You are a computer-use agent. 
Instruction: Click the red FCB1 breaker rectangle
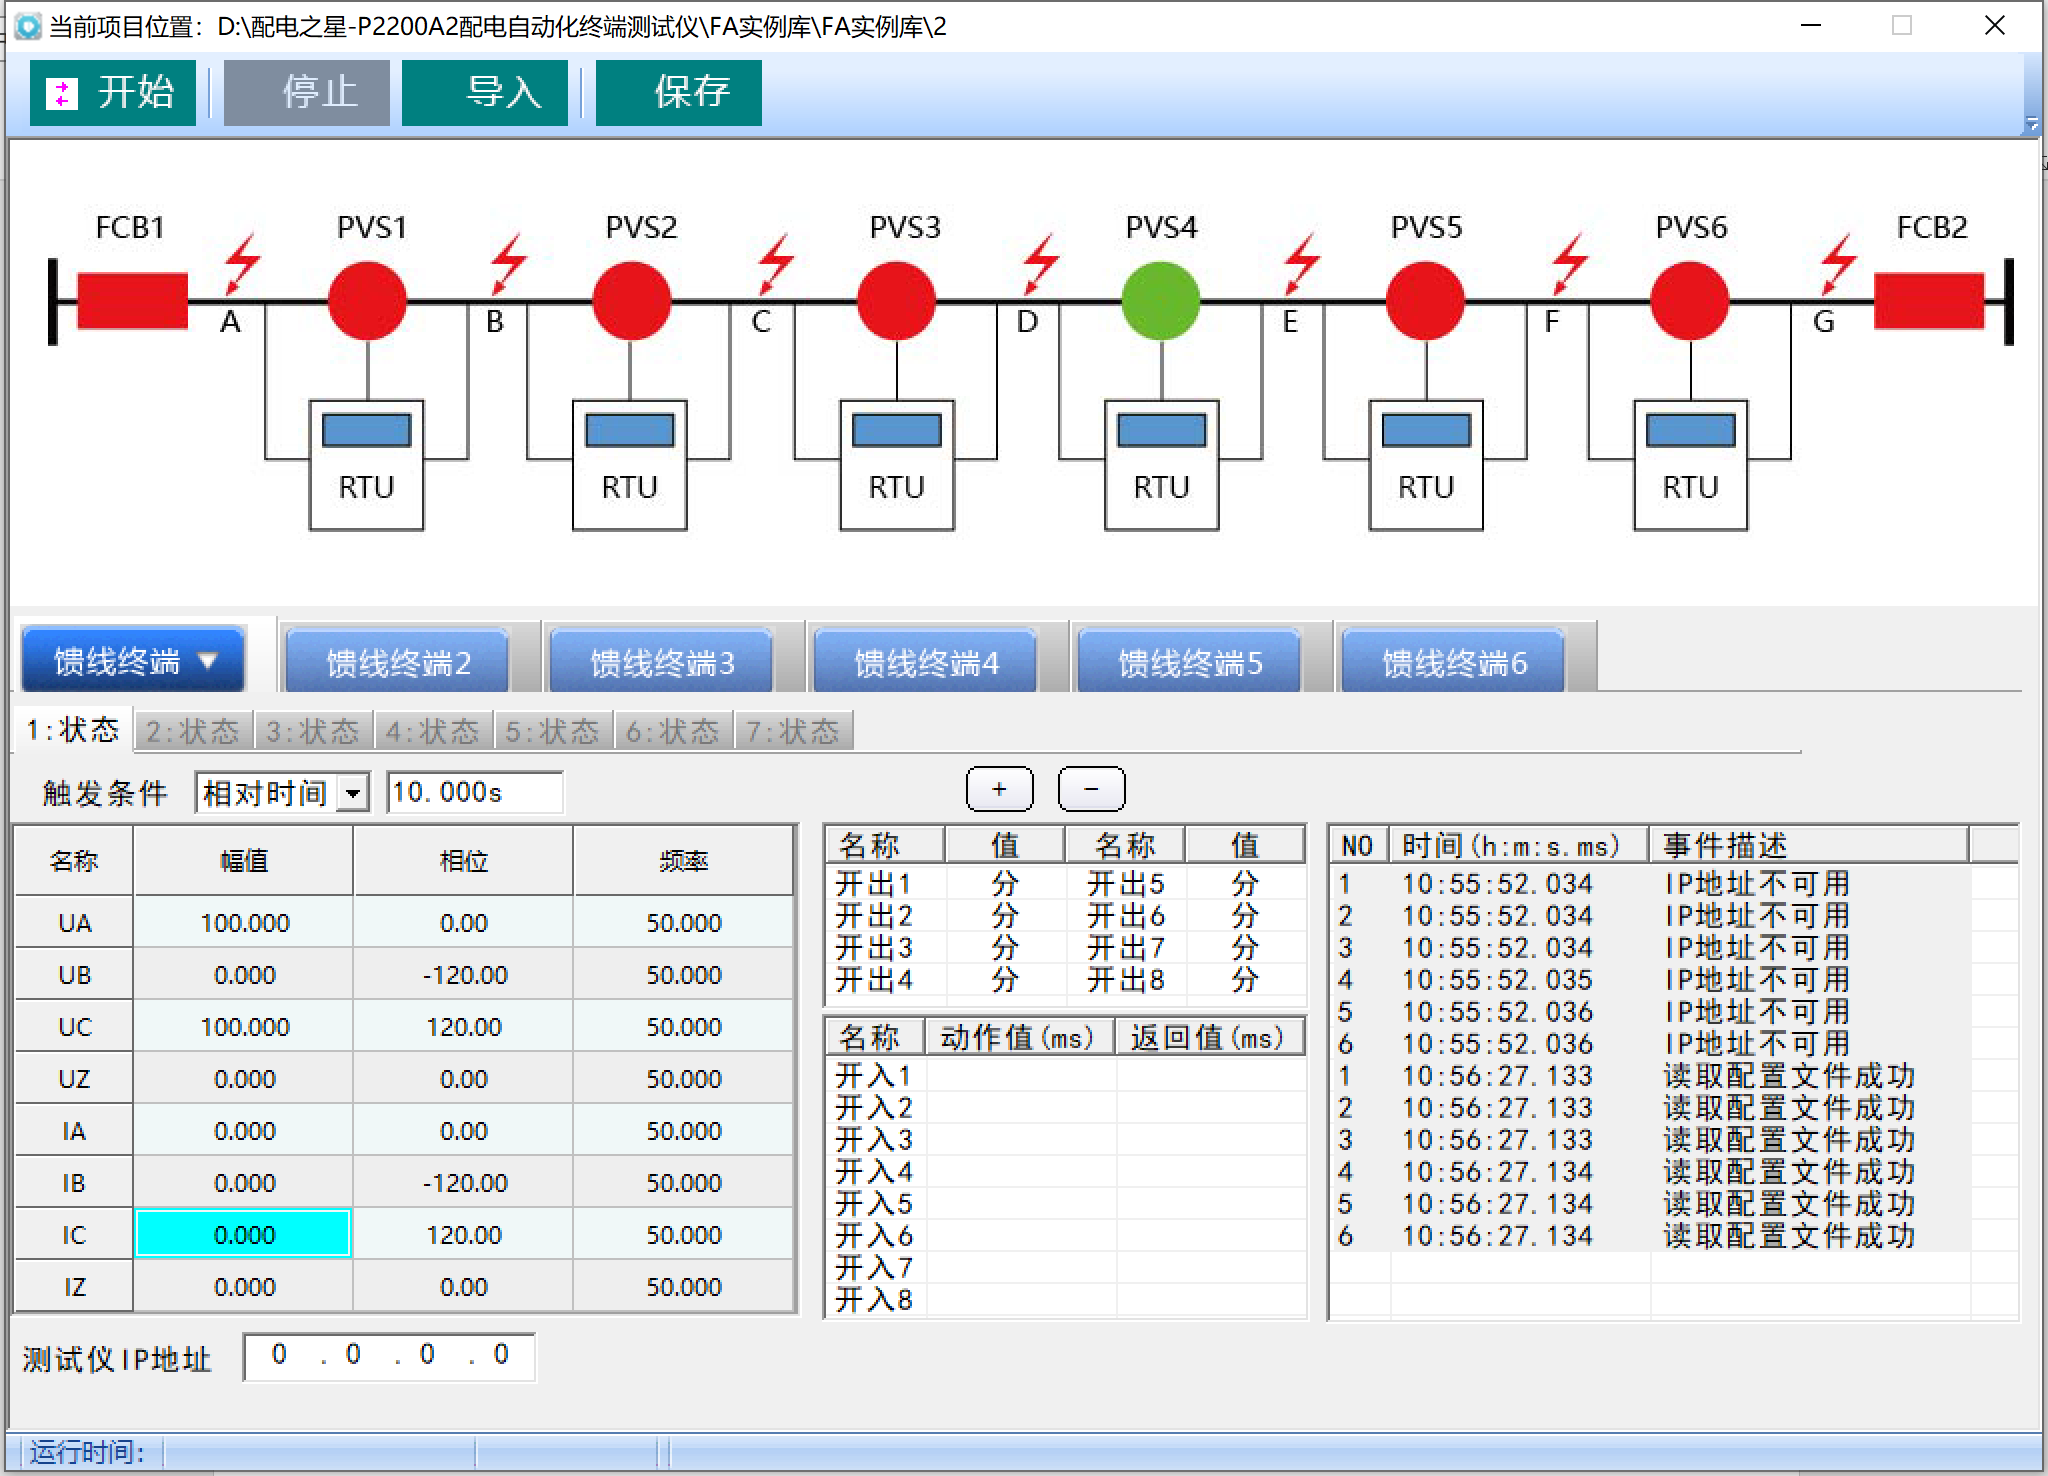pyautogui.click(x=132, y=301)
